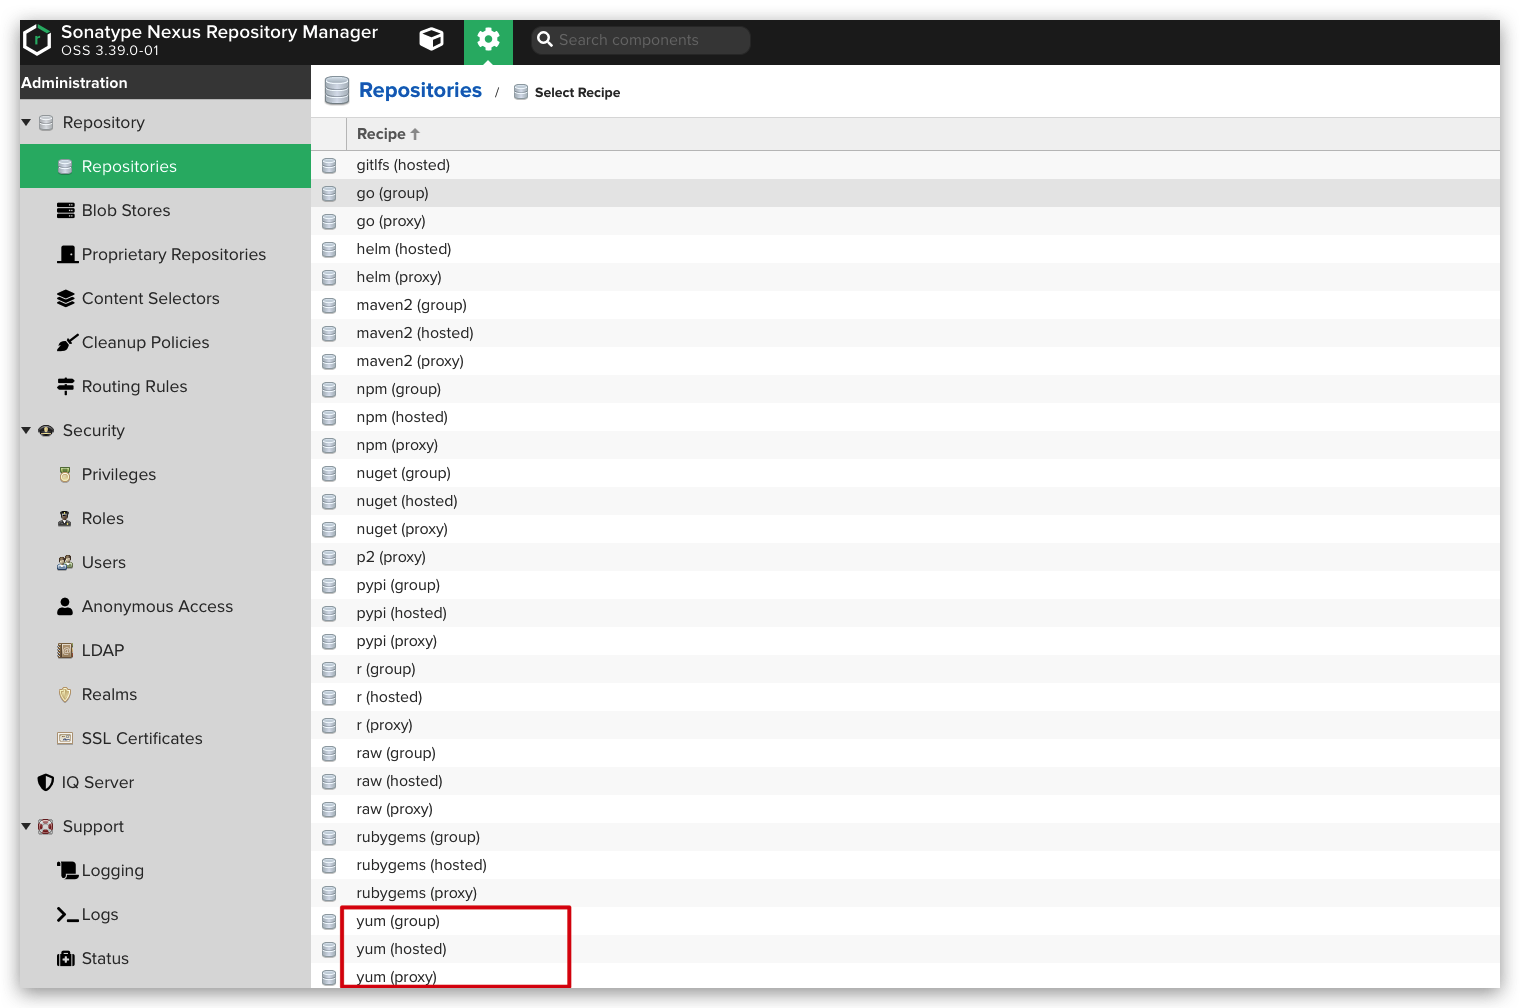Click the IQ Server shield icon
1520x1008 pixels.
(46, 783)
